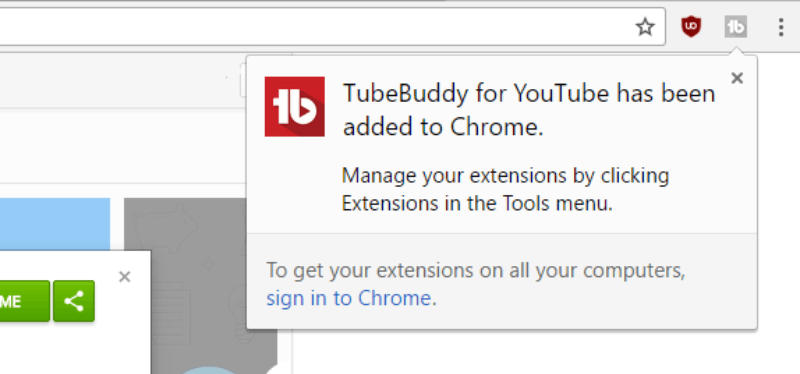Click the document outline on the gray card

(171, 315)
